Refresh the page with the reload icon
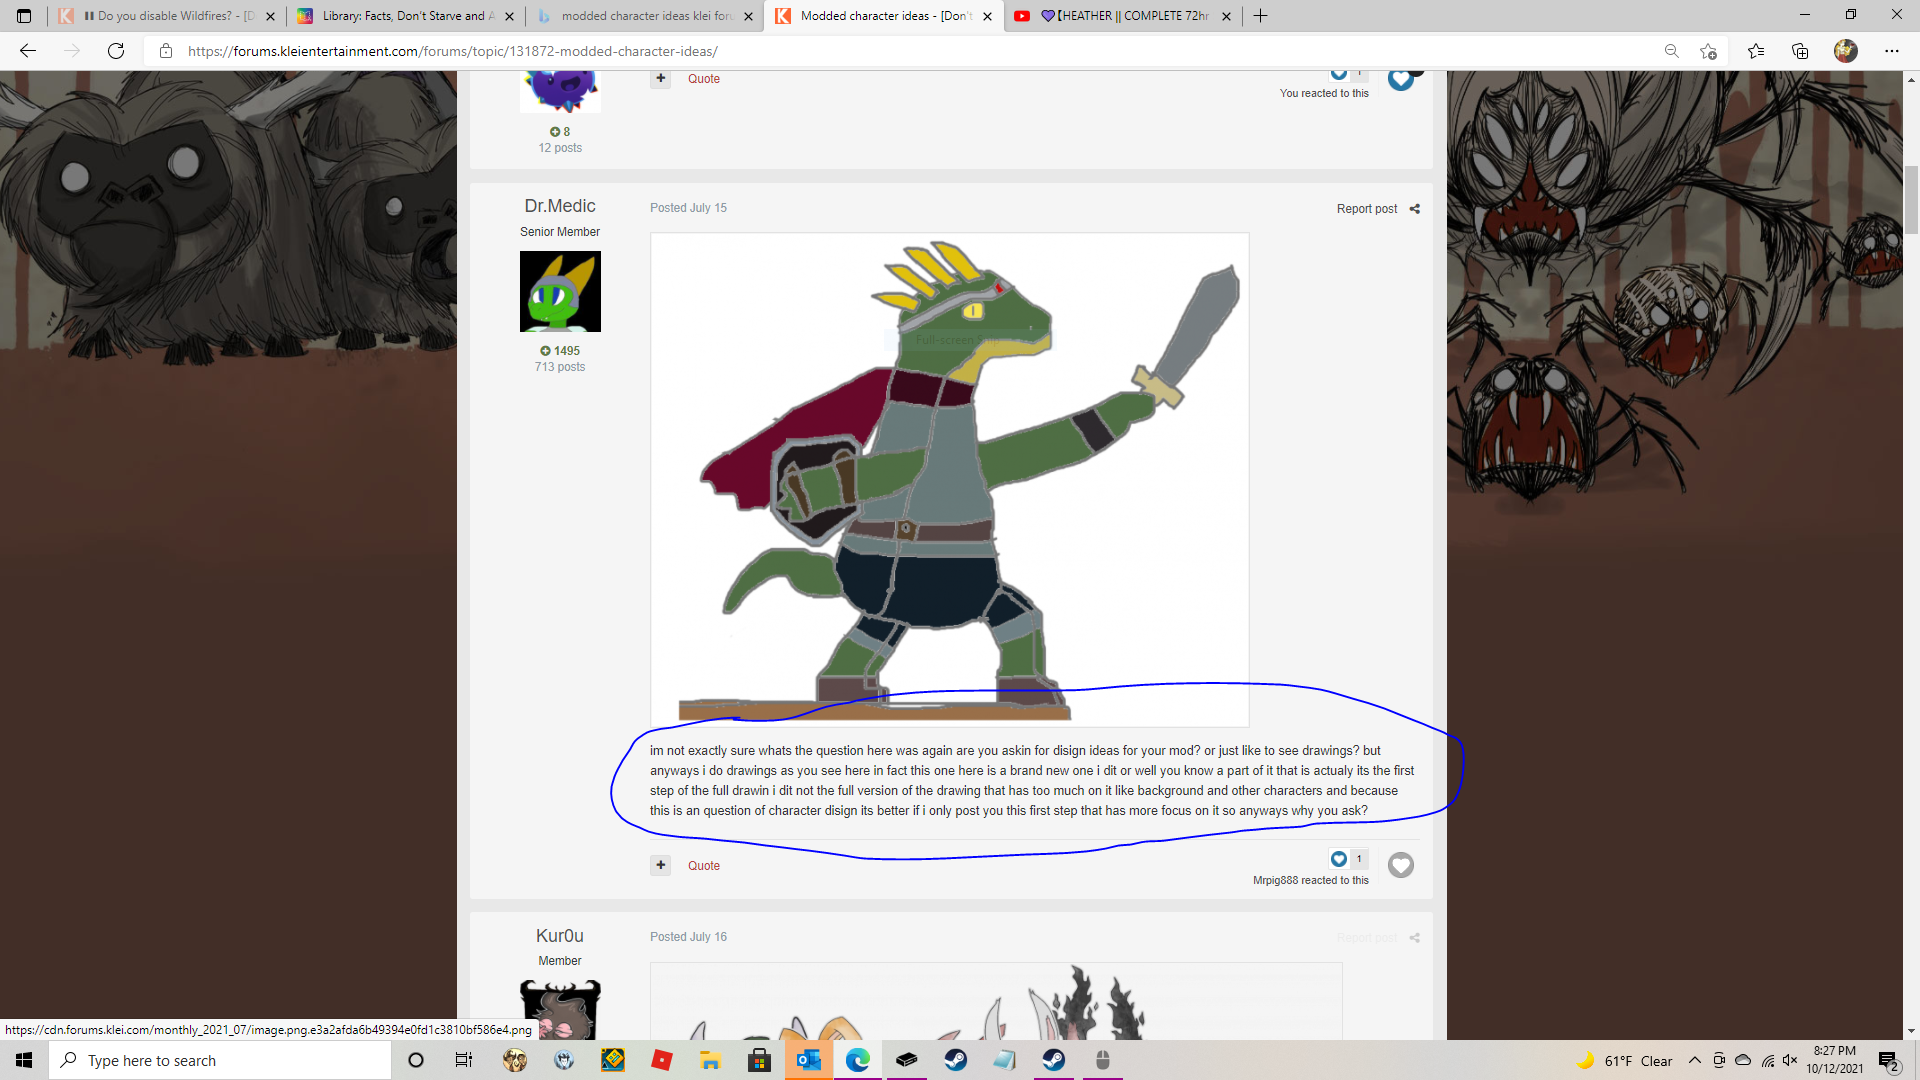Image resolution: width=1920 pixels, height=1080 pixels. pyautogui.click(x=116, y=51)
